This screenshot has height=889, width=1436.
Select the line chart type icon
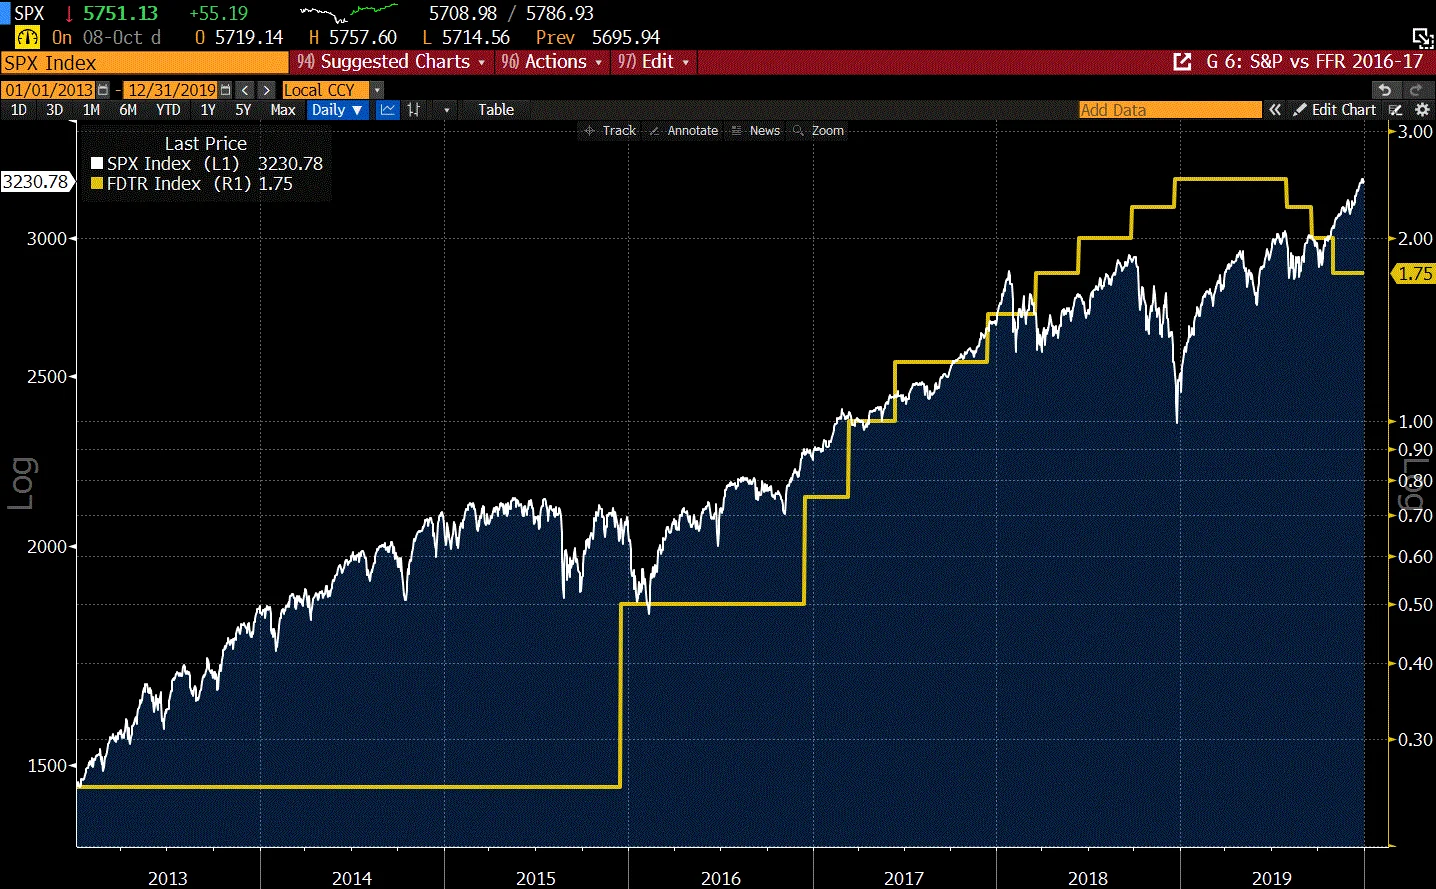click(387, 110)
